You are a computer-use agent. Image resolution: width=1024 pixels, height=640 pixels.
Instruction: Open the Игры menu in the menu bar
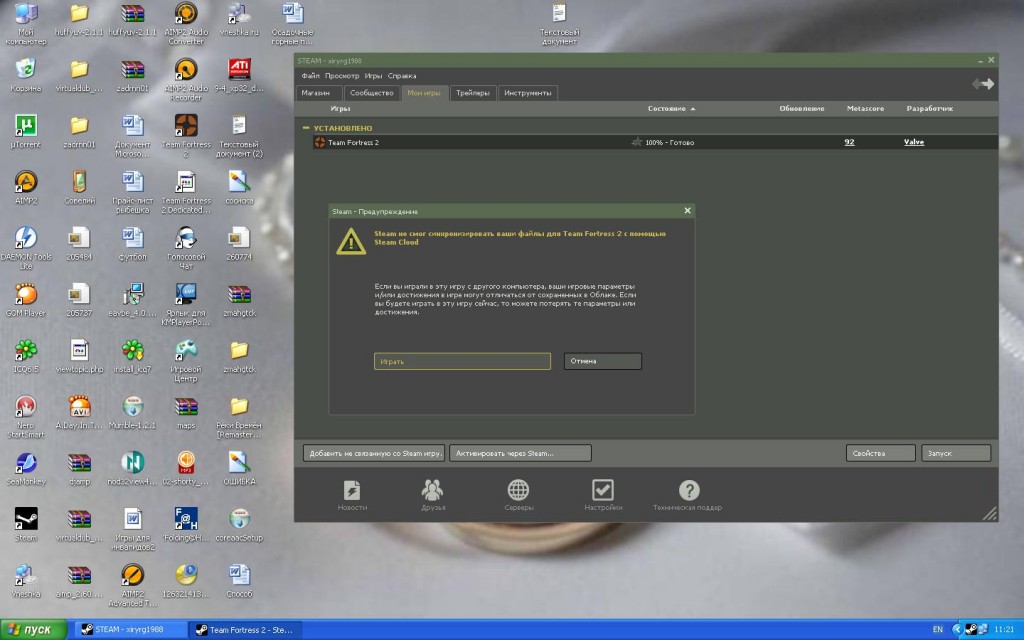pos(373,76)
